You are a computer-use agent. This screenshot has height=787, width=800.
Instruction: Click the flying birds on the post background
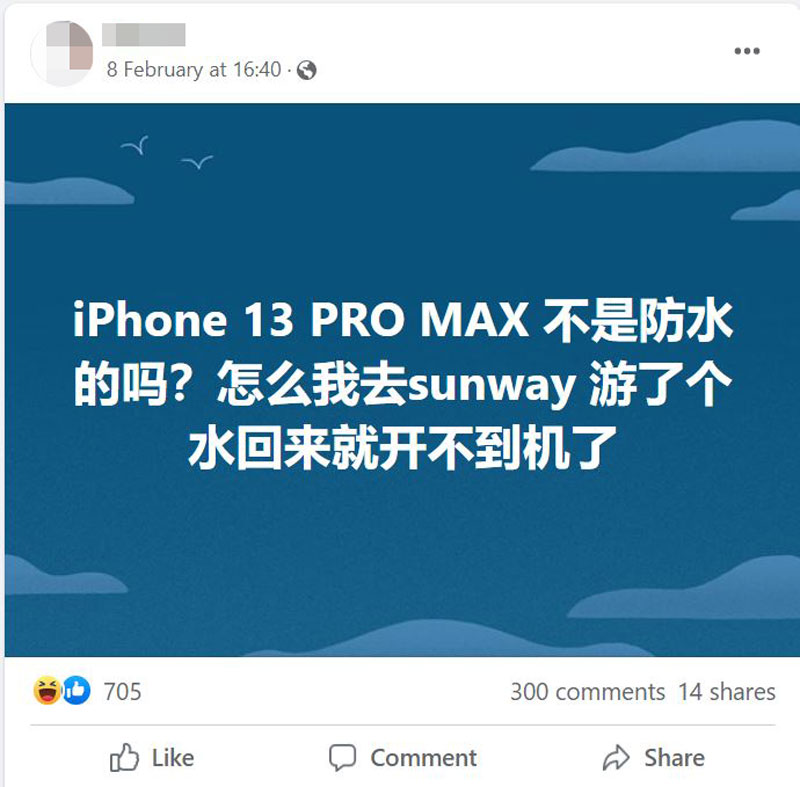point(167,152)
